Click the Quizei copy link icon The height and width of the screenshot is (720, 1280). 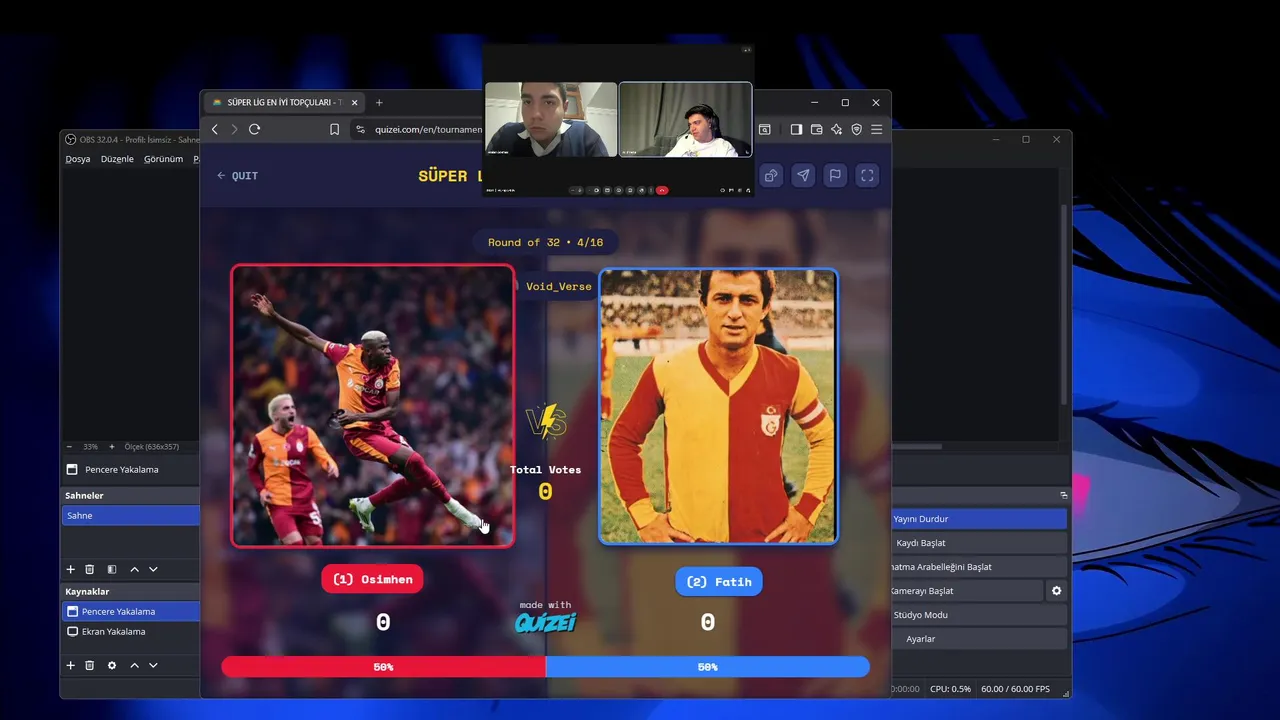pos(771,175)
